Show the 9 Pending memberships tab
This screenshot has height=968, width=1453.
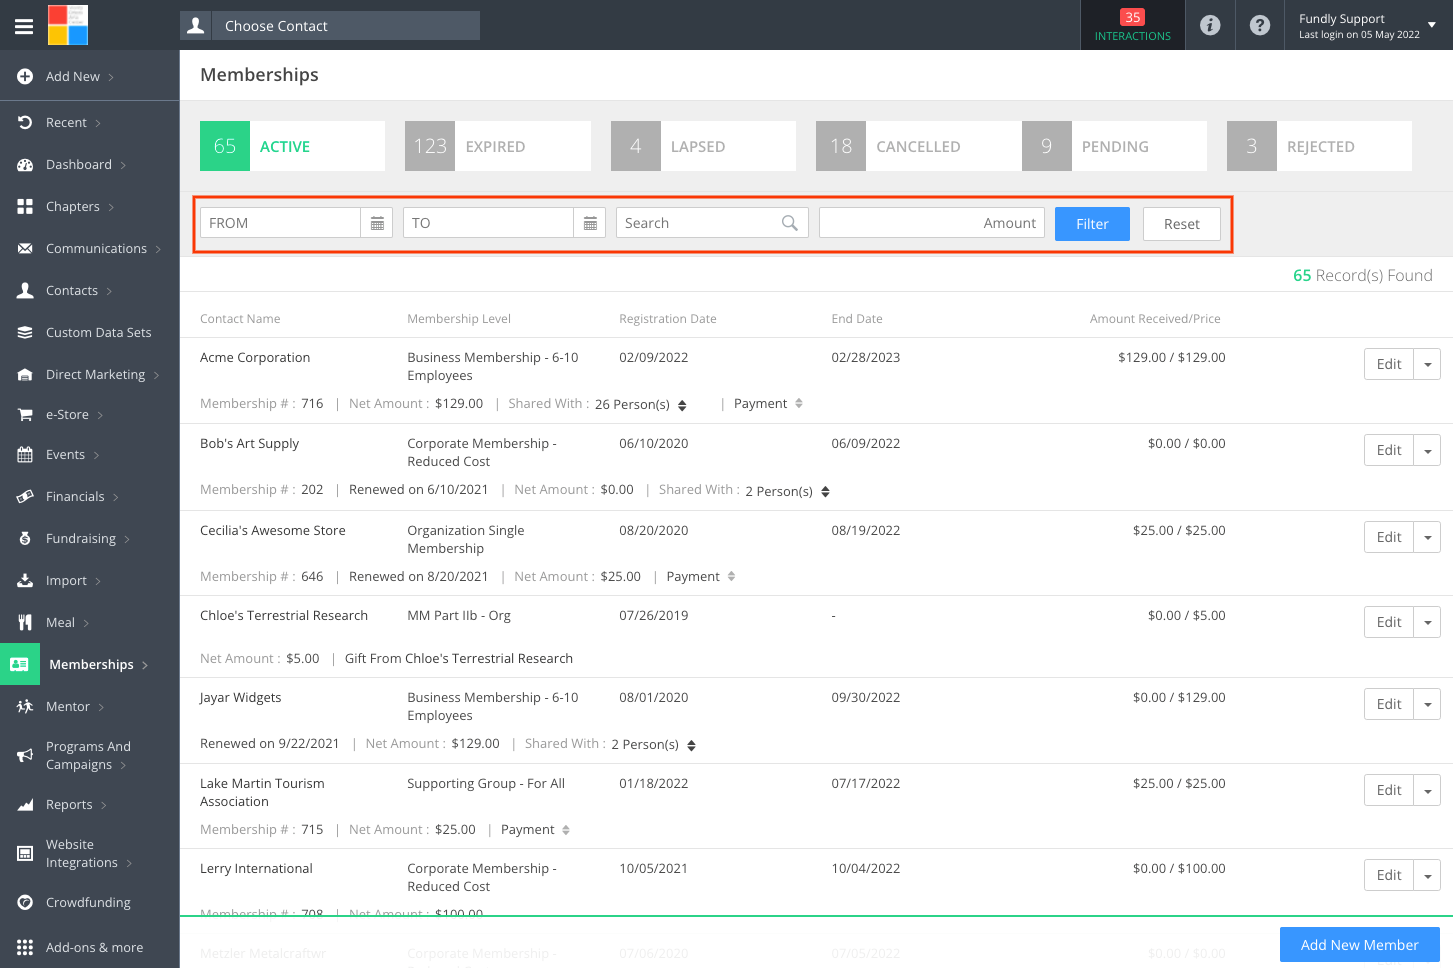pyautogui.click(x=1114, y=146)
